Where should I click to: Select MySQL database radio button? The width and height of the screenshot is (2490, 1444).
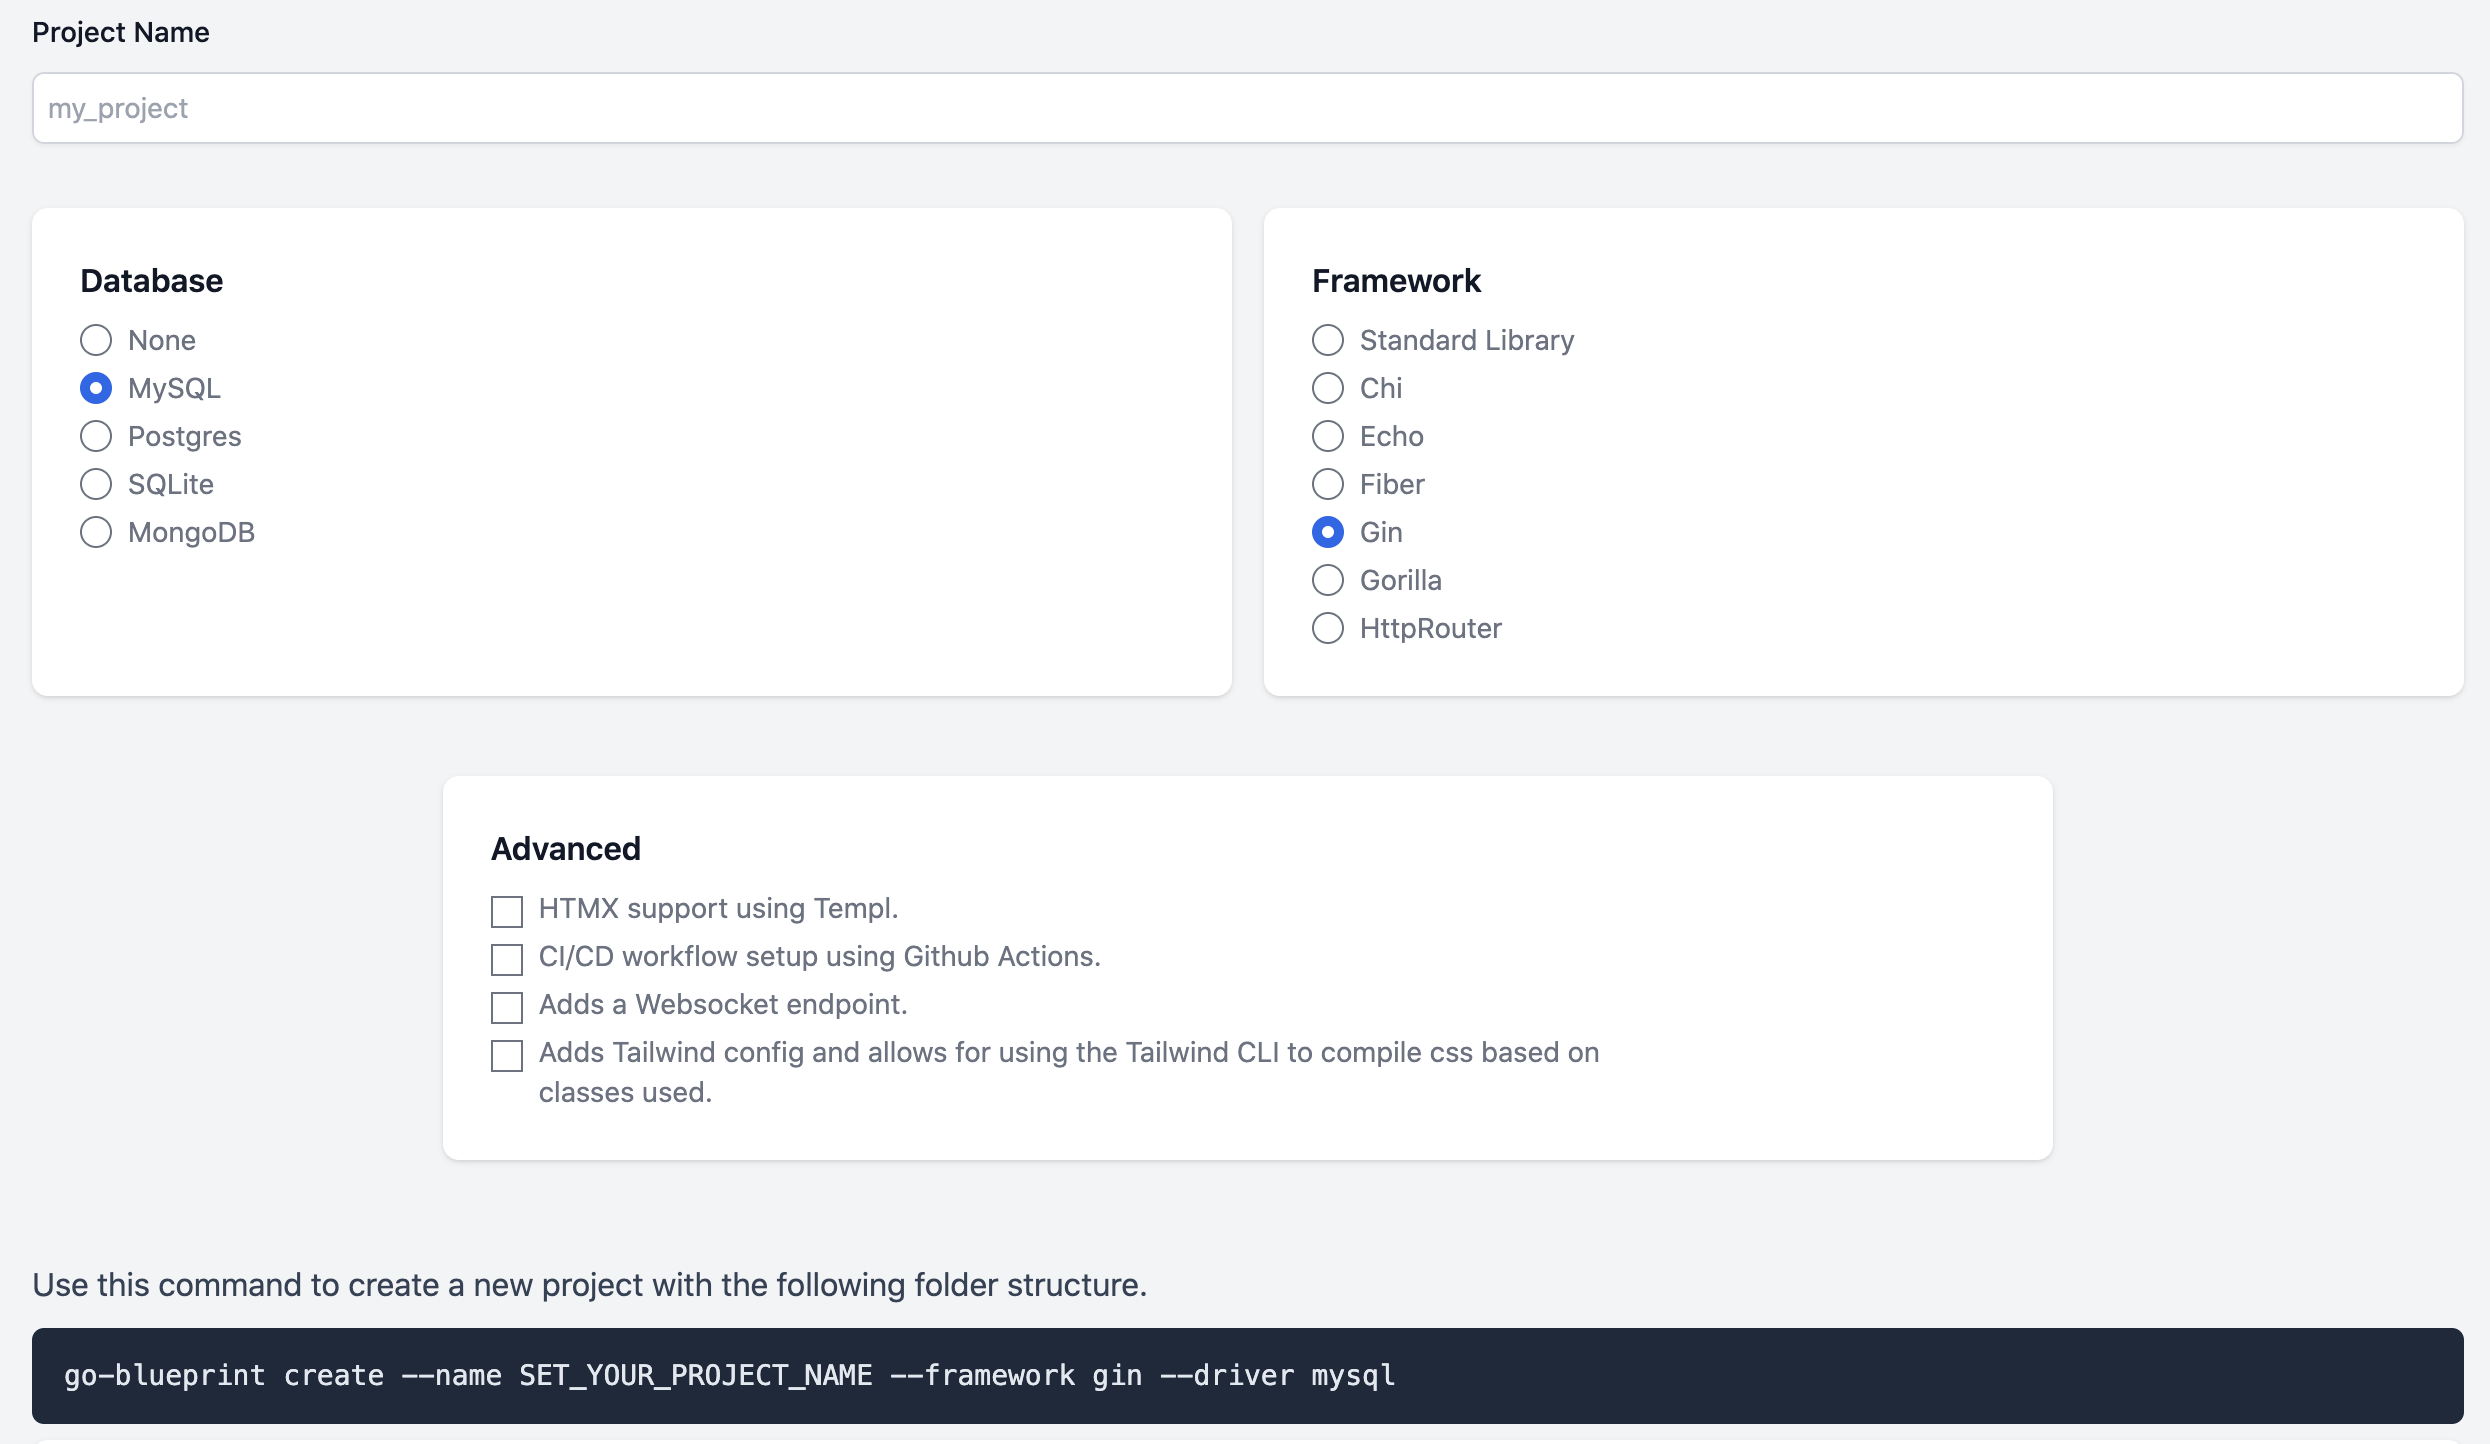pos(96,388)
